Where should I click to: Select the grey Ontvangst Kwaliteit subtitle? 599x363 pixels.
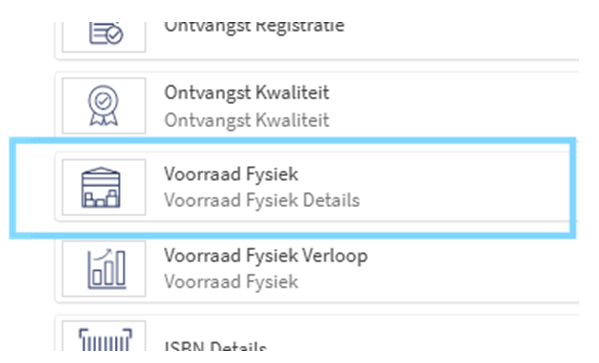246,120
